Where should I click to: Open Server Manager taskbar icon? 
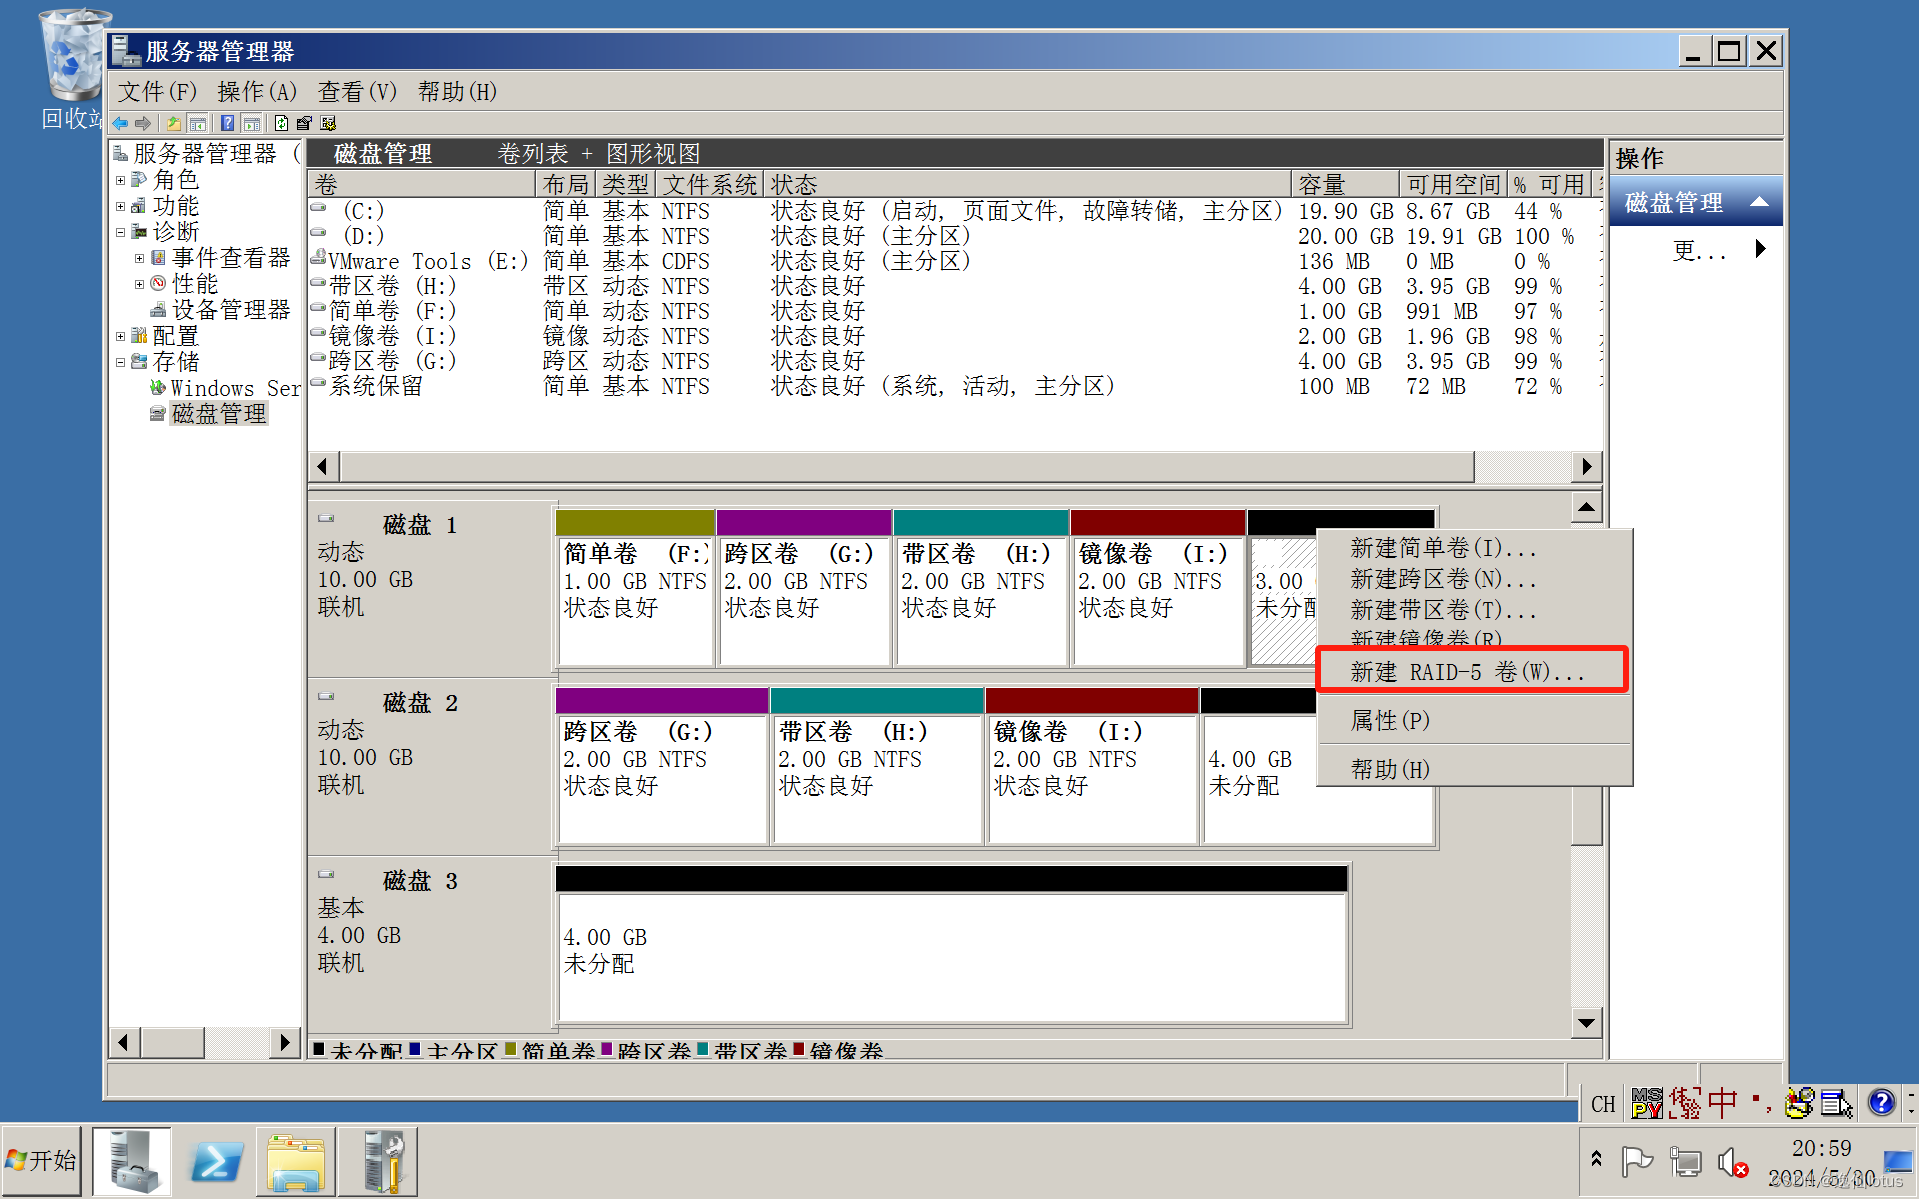pos(133,1161)
